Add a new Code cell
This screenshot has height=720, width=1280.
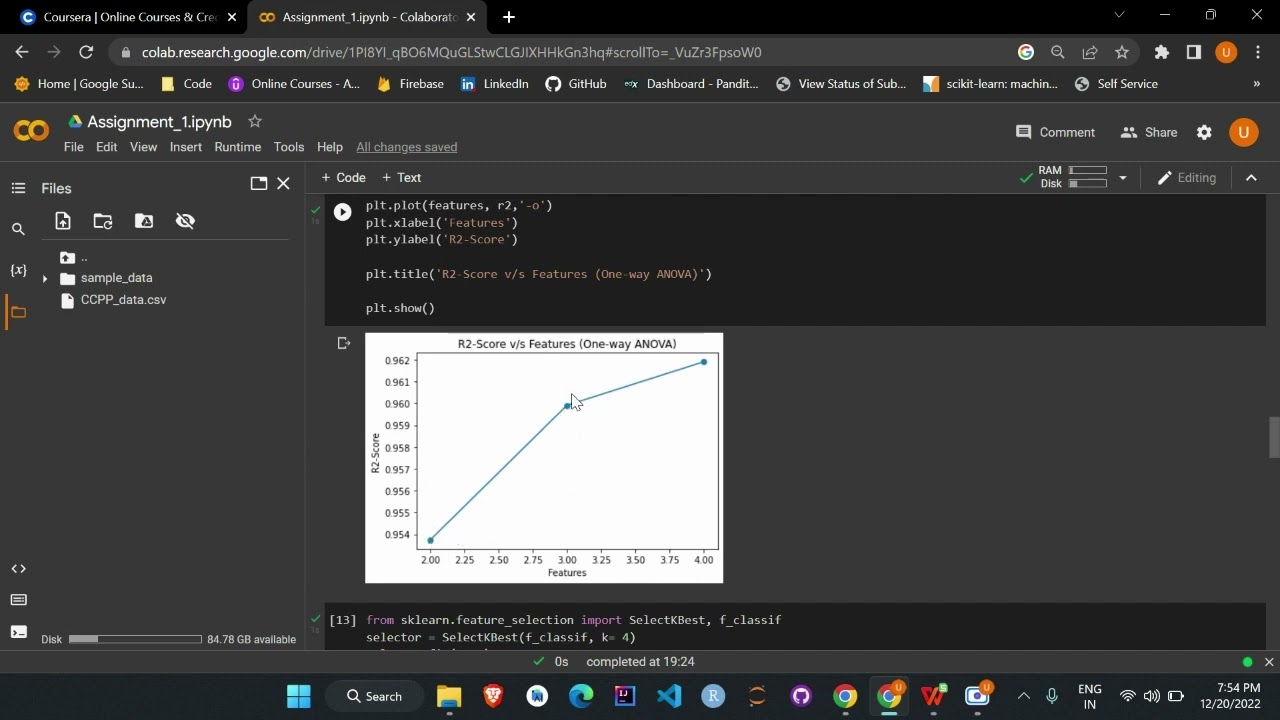[x=343, y=178]
